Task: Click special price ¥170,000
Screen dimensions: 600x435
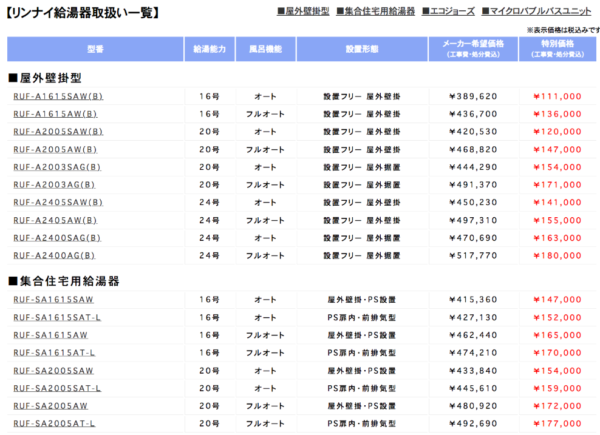Action: click(x=558, y=353)
